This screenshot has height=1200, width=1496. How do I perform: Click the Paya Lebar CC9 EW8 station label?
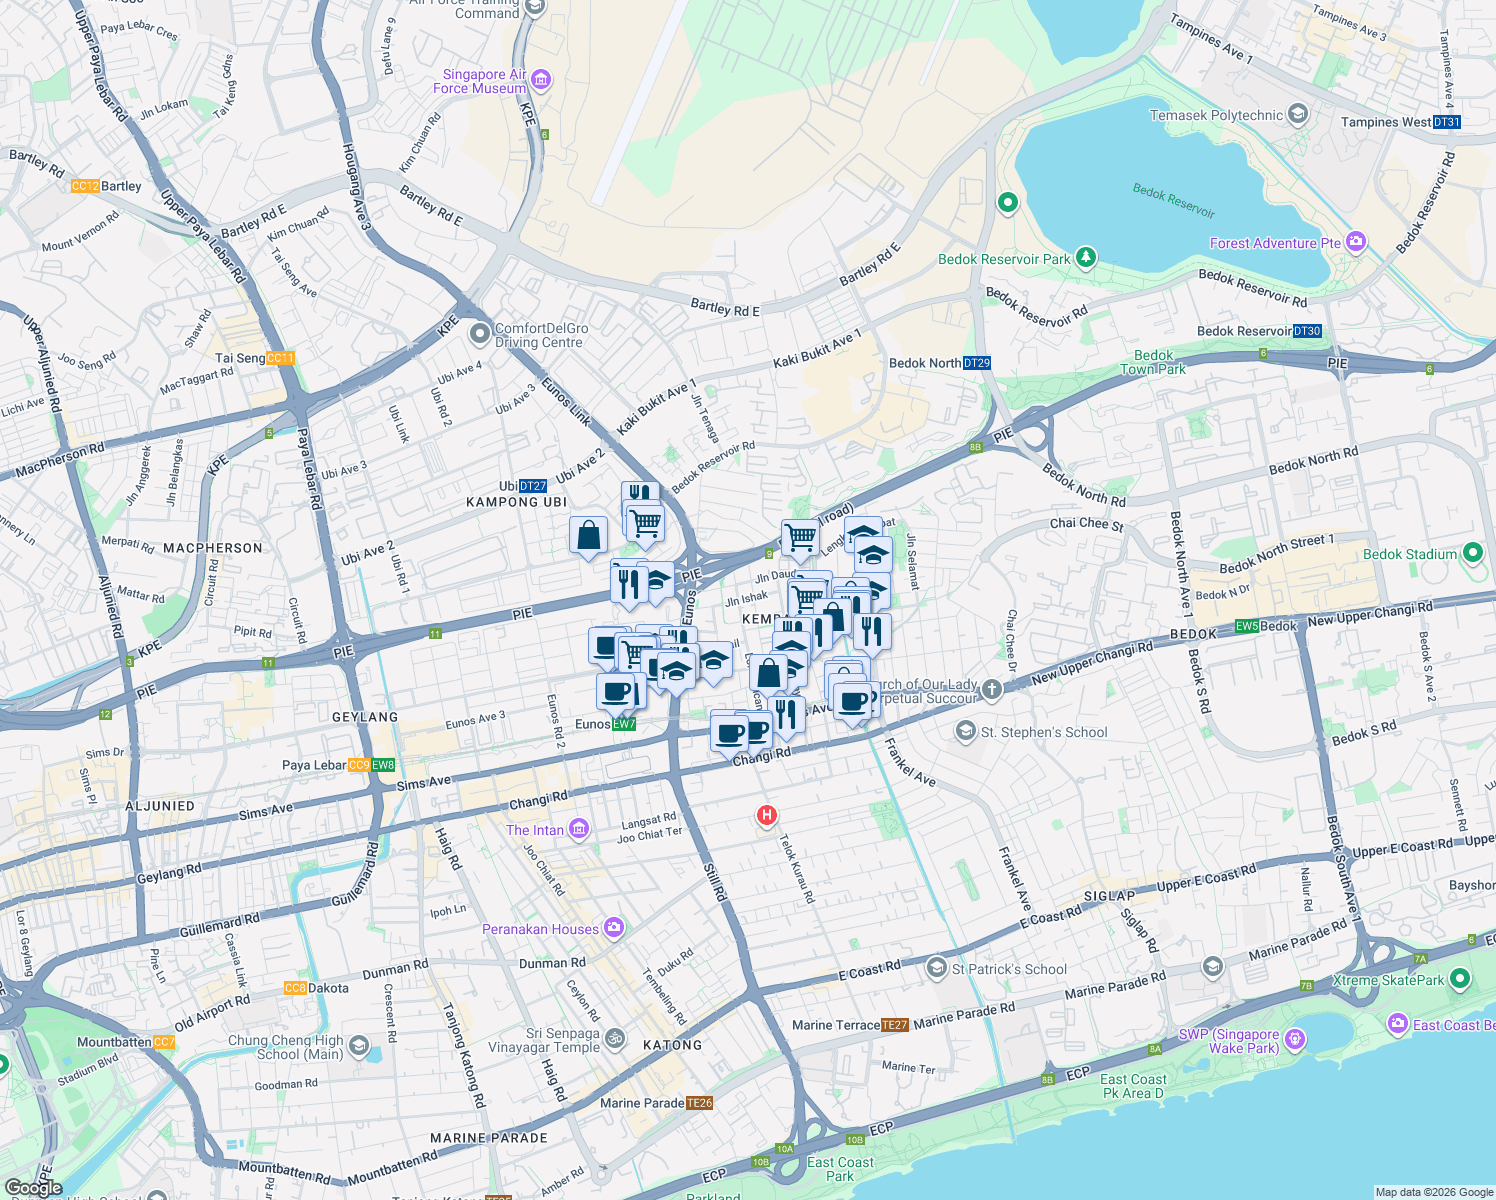coord(339,765)
